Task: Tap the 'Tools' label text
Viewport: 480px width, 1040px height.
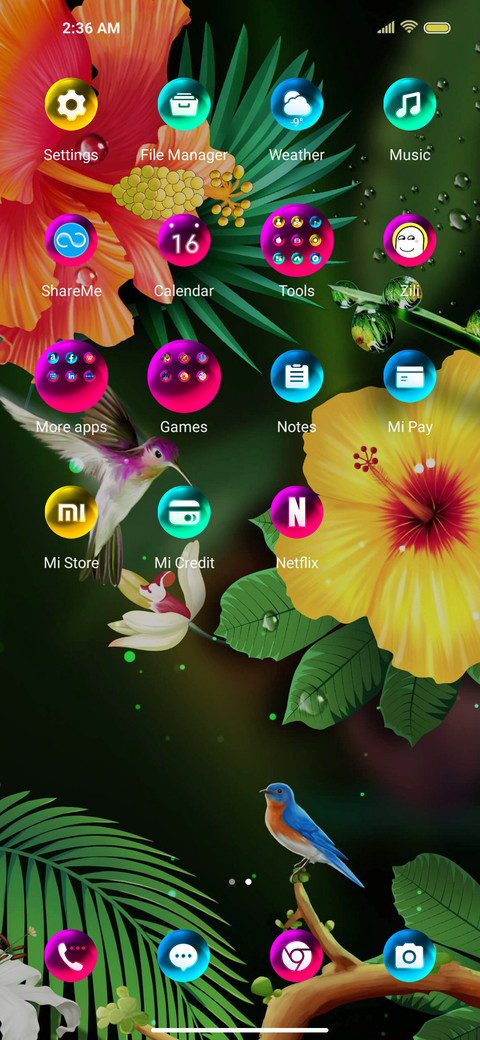Action: 297,291
